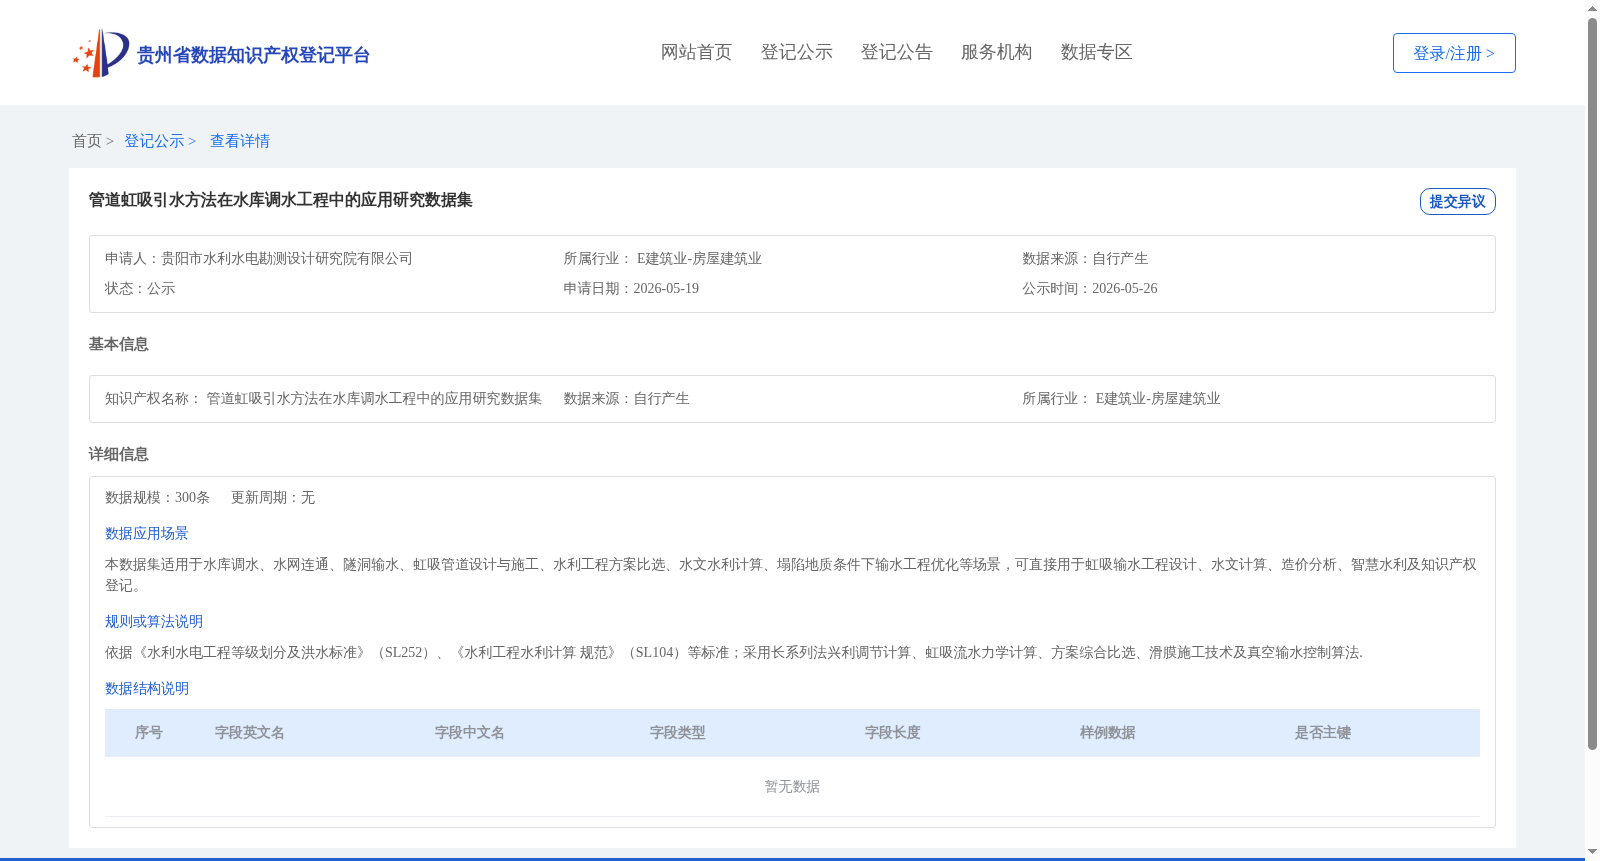The height and width of the screenshot is (861, 1600).
Task: Click the 字段英文名 column header
Action: (250, 733)
